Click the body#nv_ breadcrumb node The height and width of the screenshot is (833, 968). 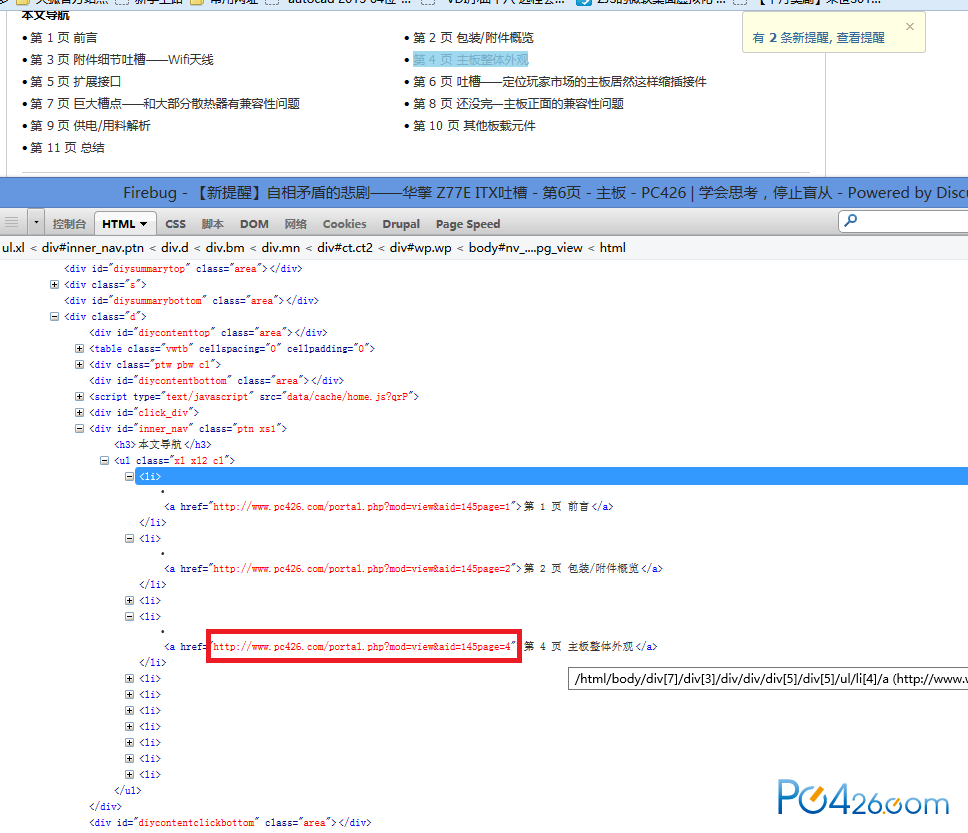click(x=525, y=248)
